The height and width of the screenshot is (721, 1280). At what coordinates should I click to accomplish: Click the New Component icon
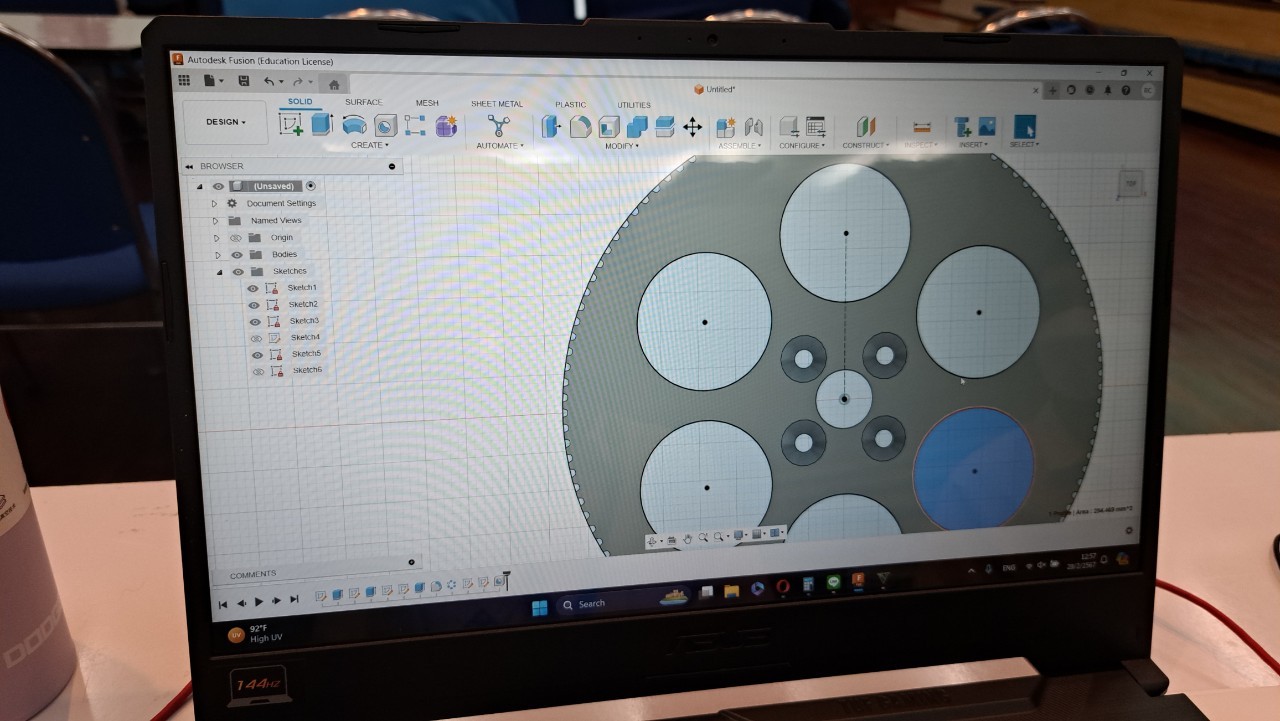coord(726,127)
